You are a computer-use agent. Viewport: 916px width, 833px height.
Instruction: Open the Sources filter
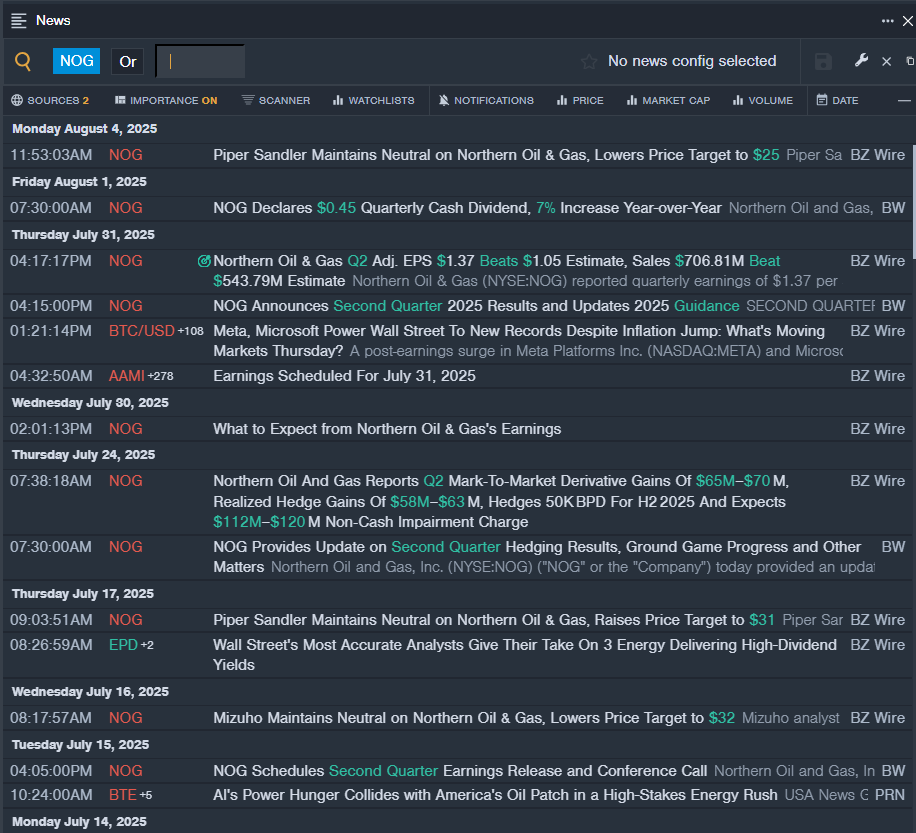click(50, 100)
